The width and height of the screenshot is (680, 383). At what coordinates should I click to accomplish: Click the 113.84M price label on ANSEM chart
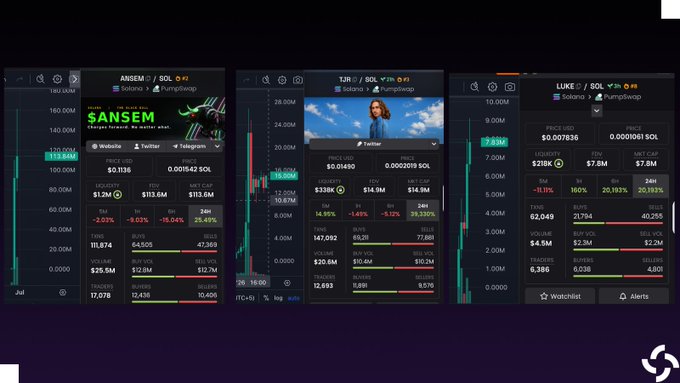[x=62, y=157]
